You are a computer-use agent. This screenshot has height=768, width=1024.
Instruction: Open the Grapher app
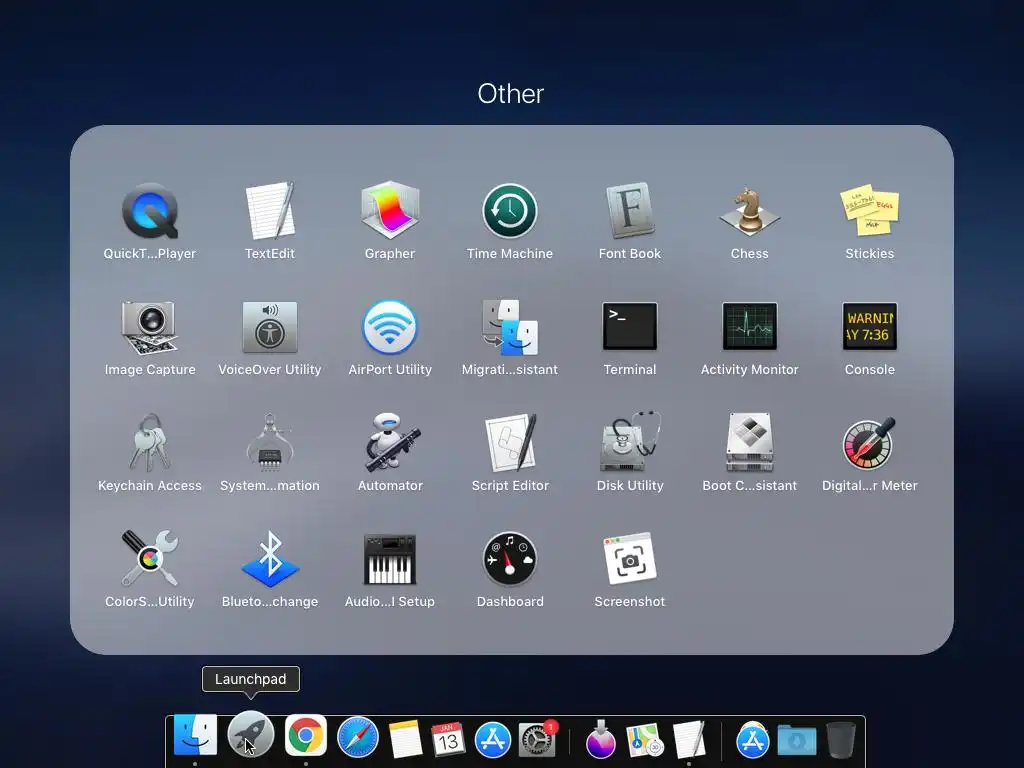tap(390, 210)
